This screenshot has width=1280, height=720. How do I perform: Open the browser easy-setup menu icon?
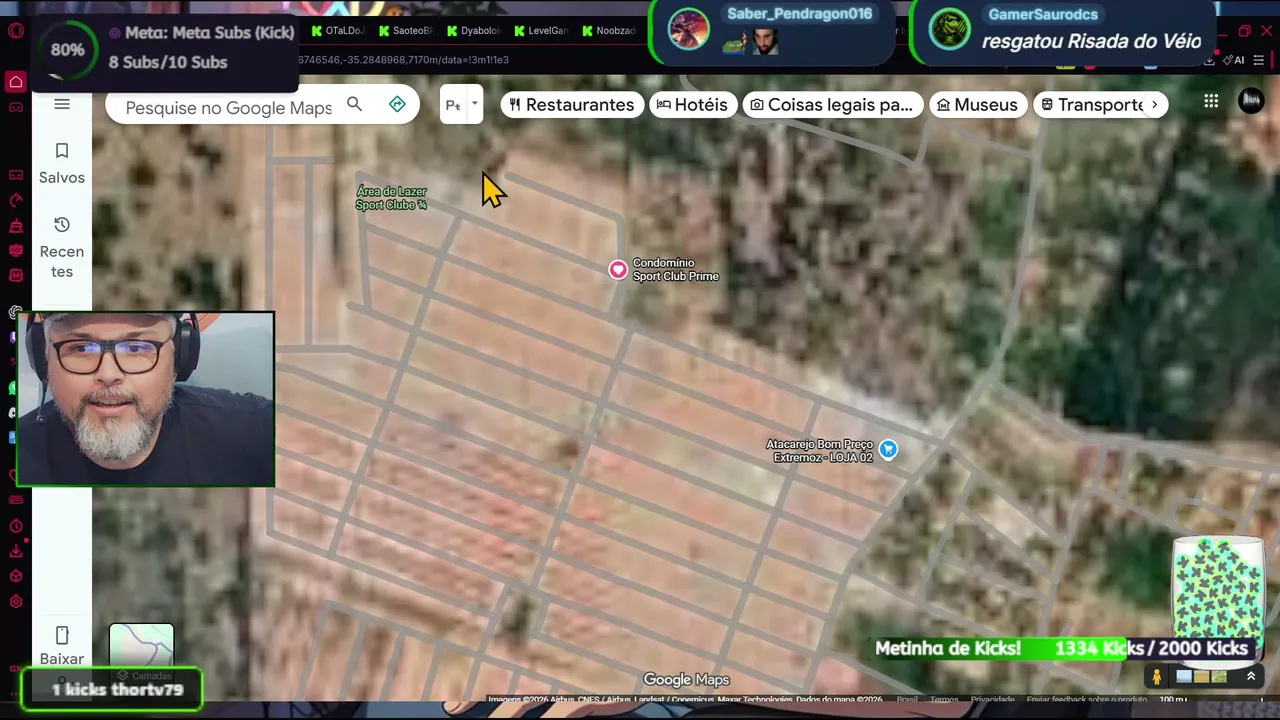pyautogui.click(x=1259, y=60)
